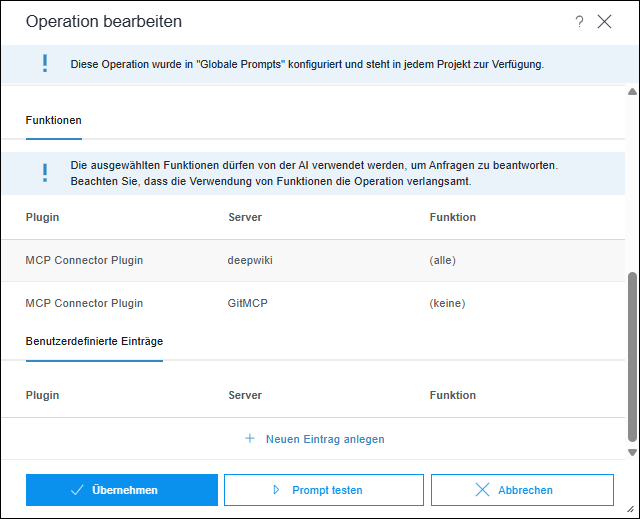The width and height of the screenshot is (640, 519).
Task: Click MCP Connector Plugin in the deepwiki row
Action: (x=84, y=260)
